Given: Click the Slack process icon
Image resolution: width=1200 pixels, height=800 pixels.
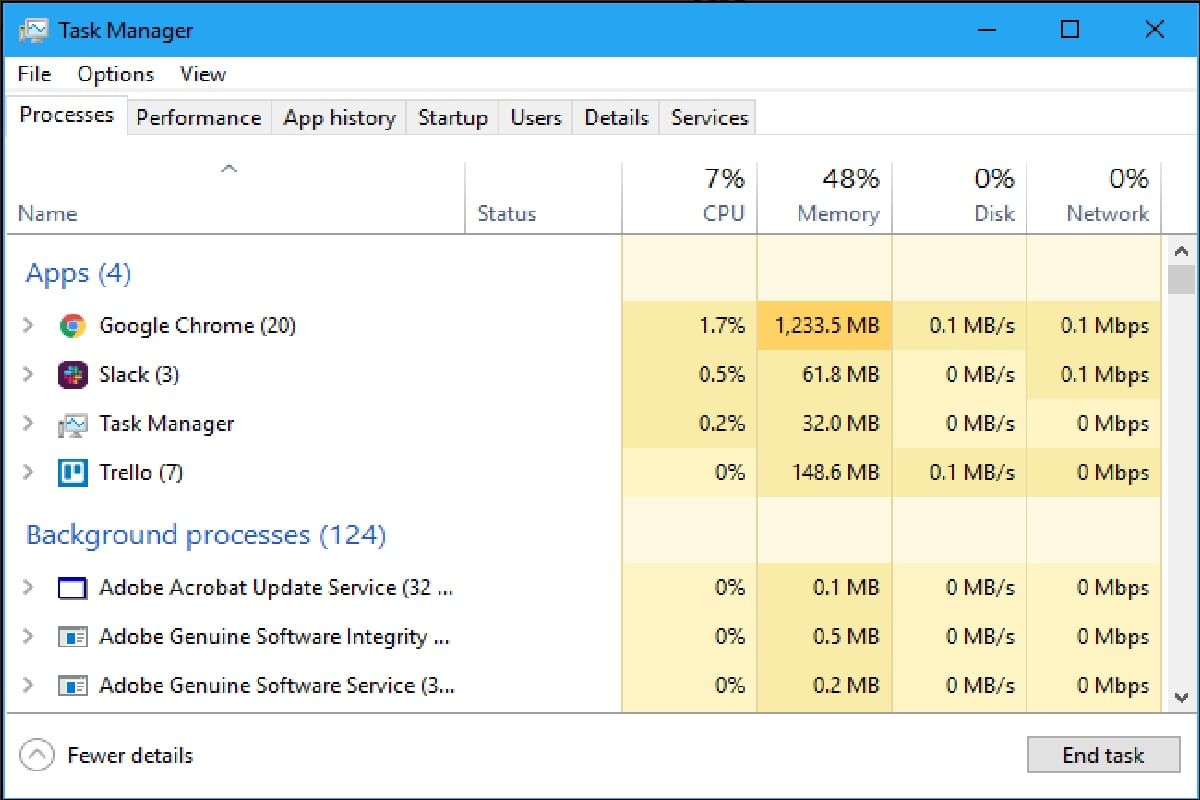Looking at the screenshot, I should 73,374.
